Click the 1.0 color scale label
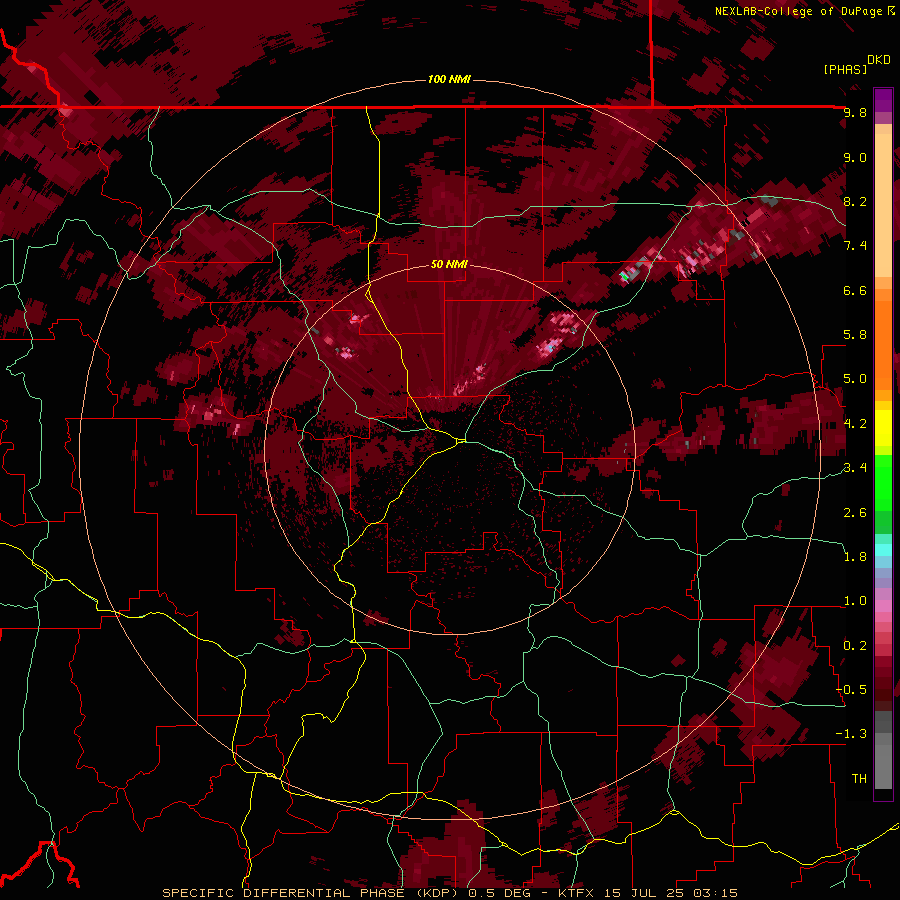Screen dimensions: 900x900 pos(855,601)
